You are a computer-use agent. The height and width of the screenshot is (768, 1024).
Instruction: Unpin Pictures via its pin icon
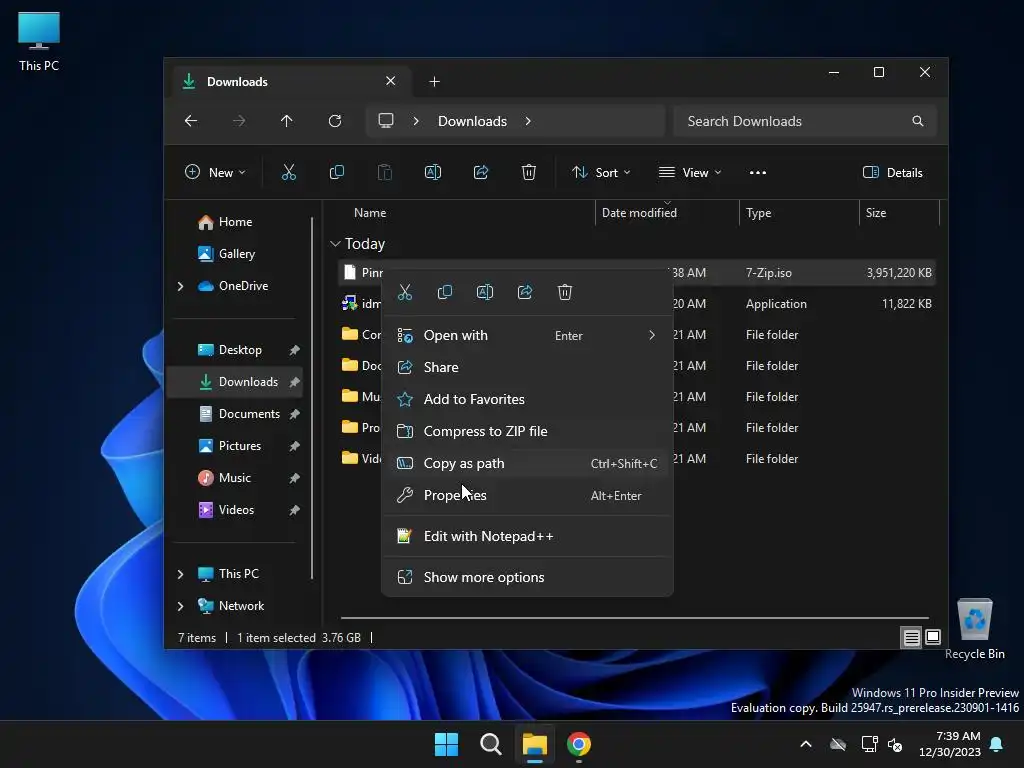coord(295,446)
